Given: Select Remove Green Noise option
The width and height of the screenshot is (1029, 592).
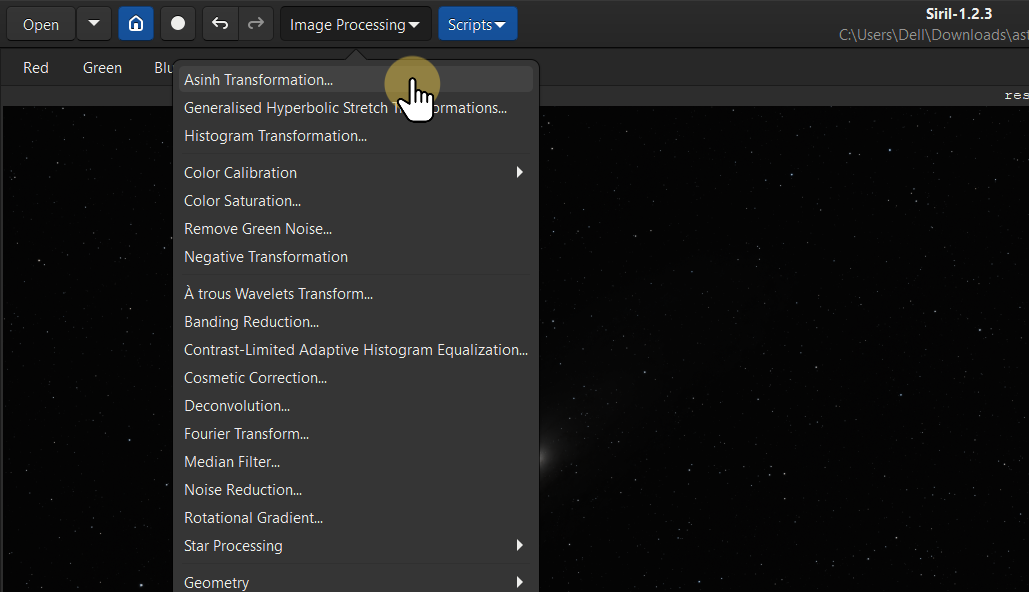Looking at the screenshot, I should click(258, 229).
